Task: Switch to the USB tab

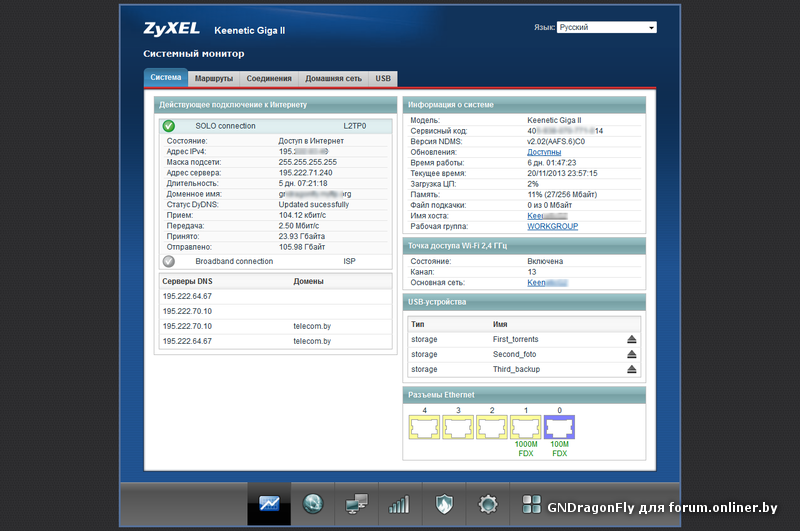Action: (x=383, y=79)
